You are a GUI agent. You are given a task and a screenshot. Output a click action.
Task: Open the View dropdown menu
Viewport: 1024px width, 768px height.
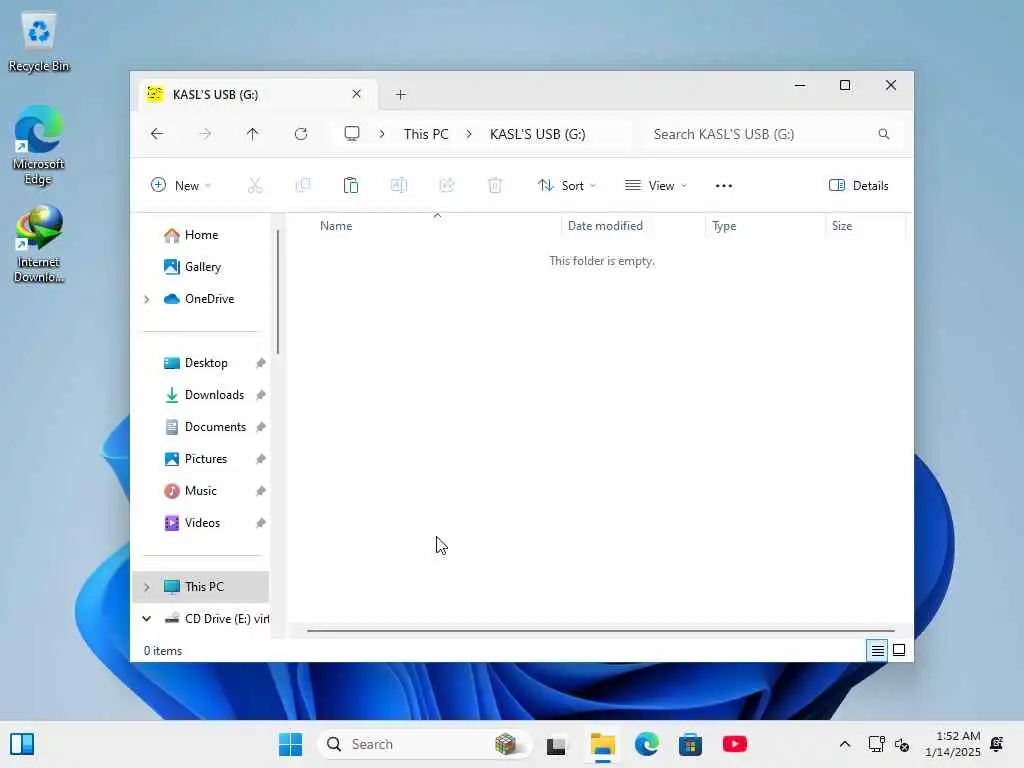pyautogui.click(x=656, y=185)
